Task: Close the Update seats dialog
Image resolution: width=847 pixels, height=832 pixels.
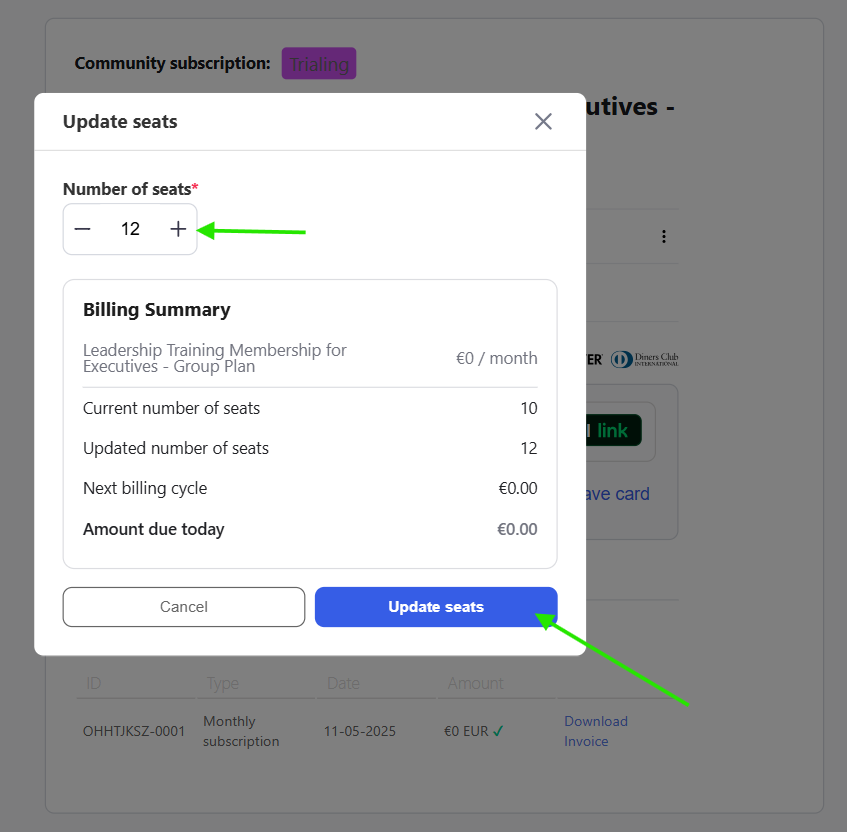Action: click(543, 122)
